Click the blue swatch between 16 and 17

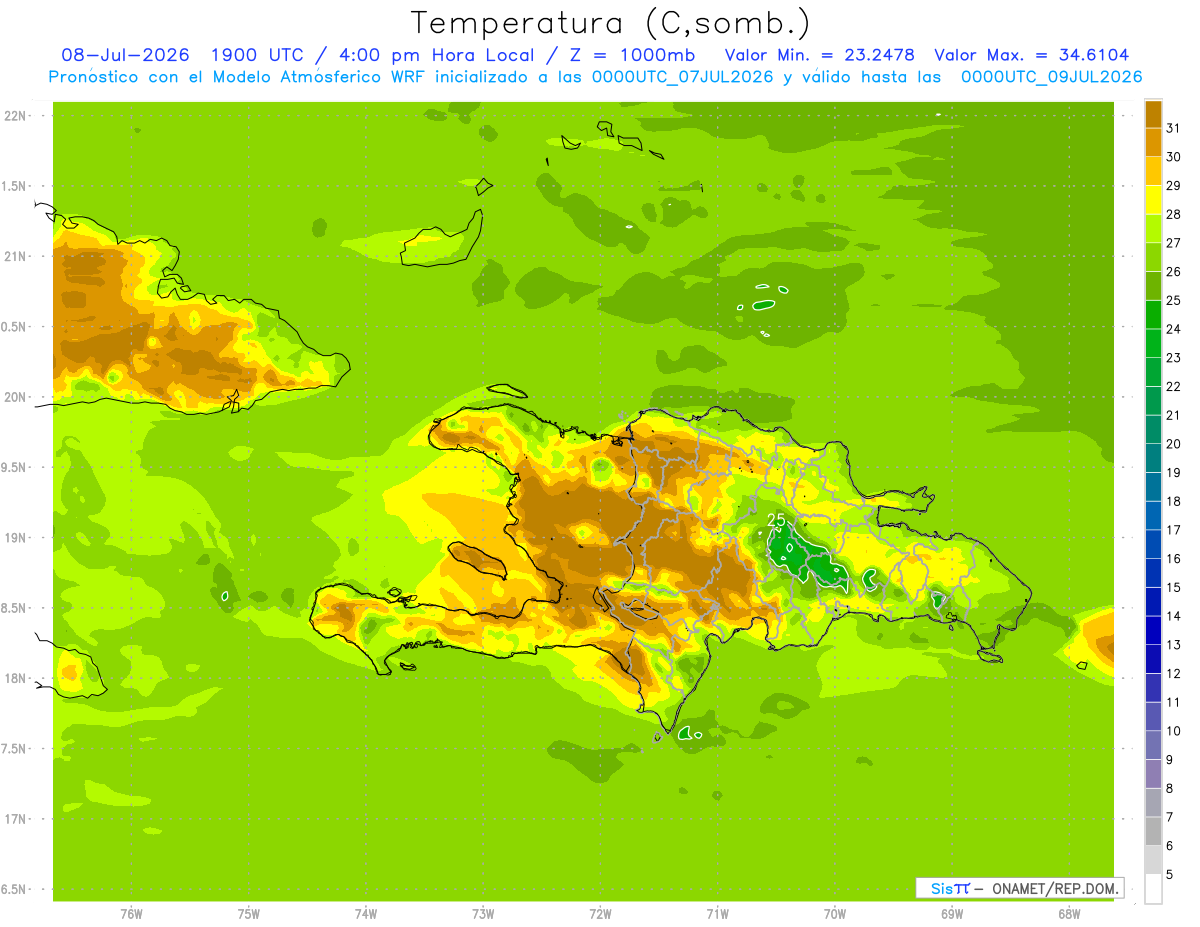pyautogui.click(x=1153, y=544)
